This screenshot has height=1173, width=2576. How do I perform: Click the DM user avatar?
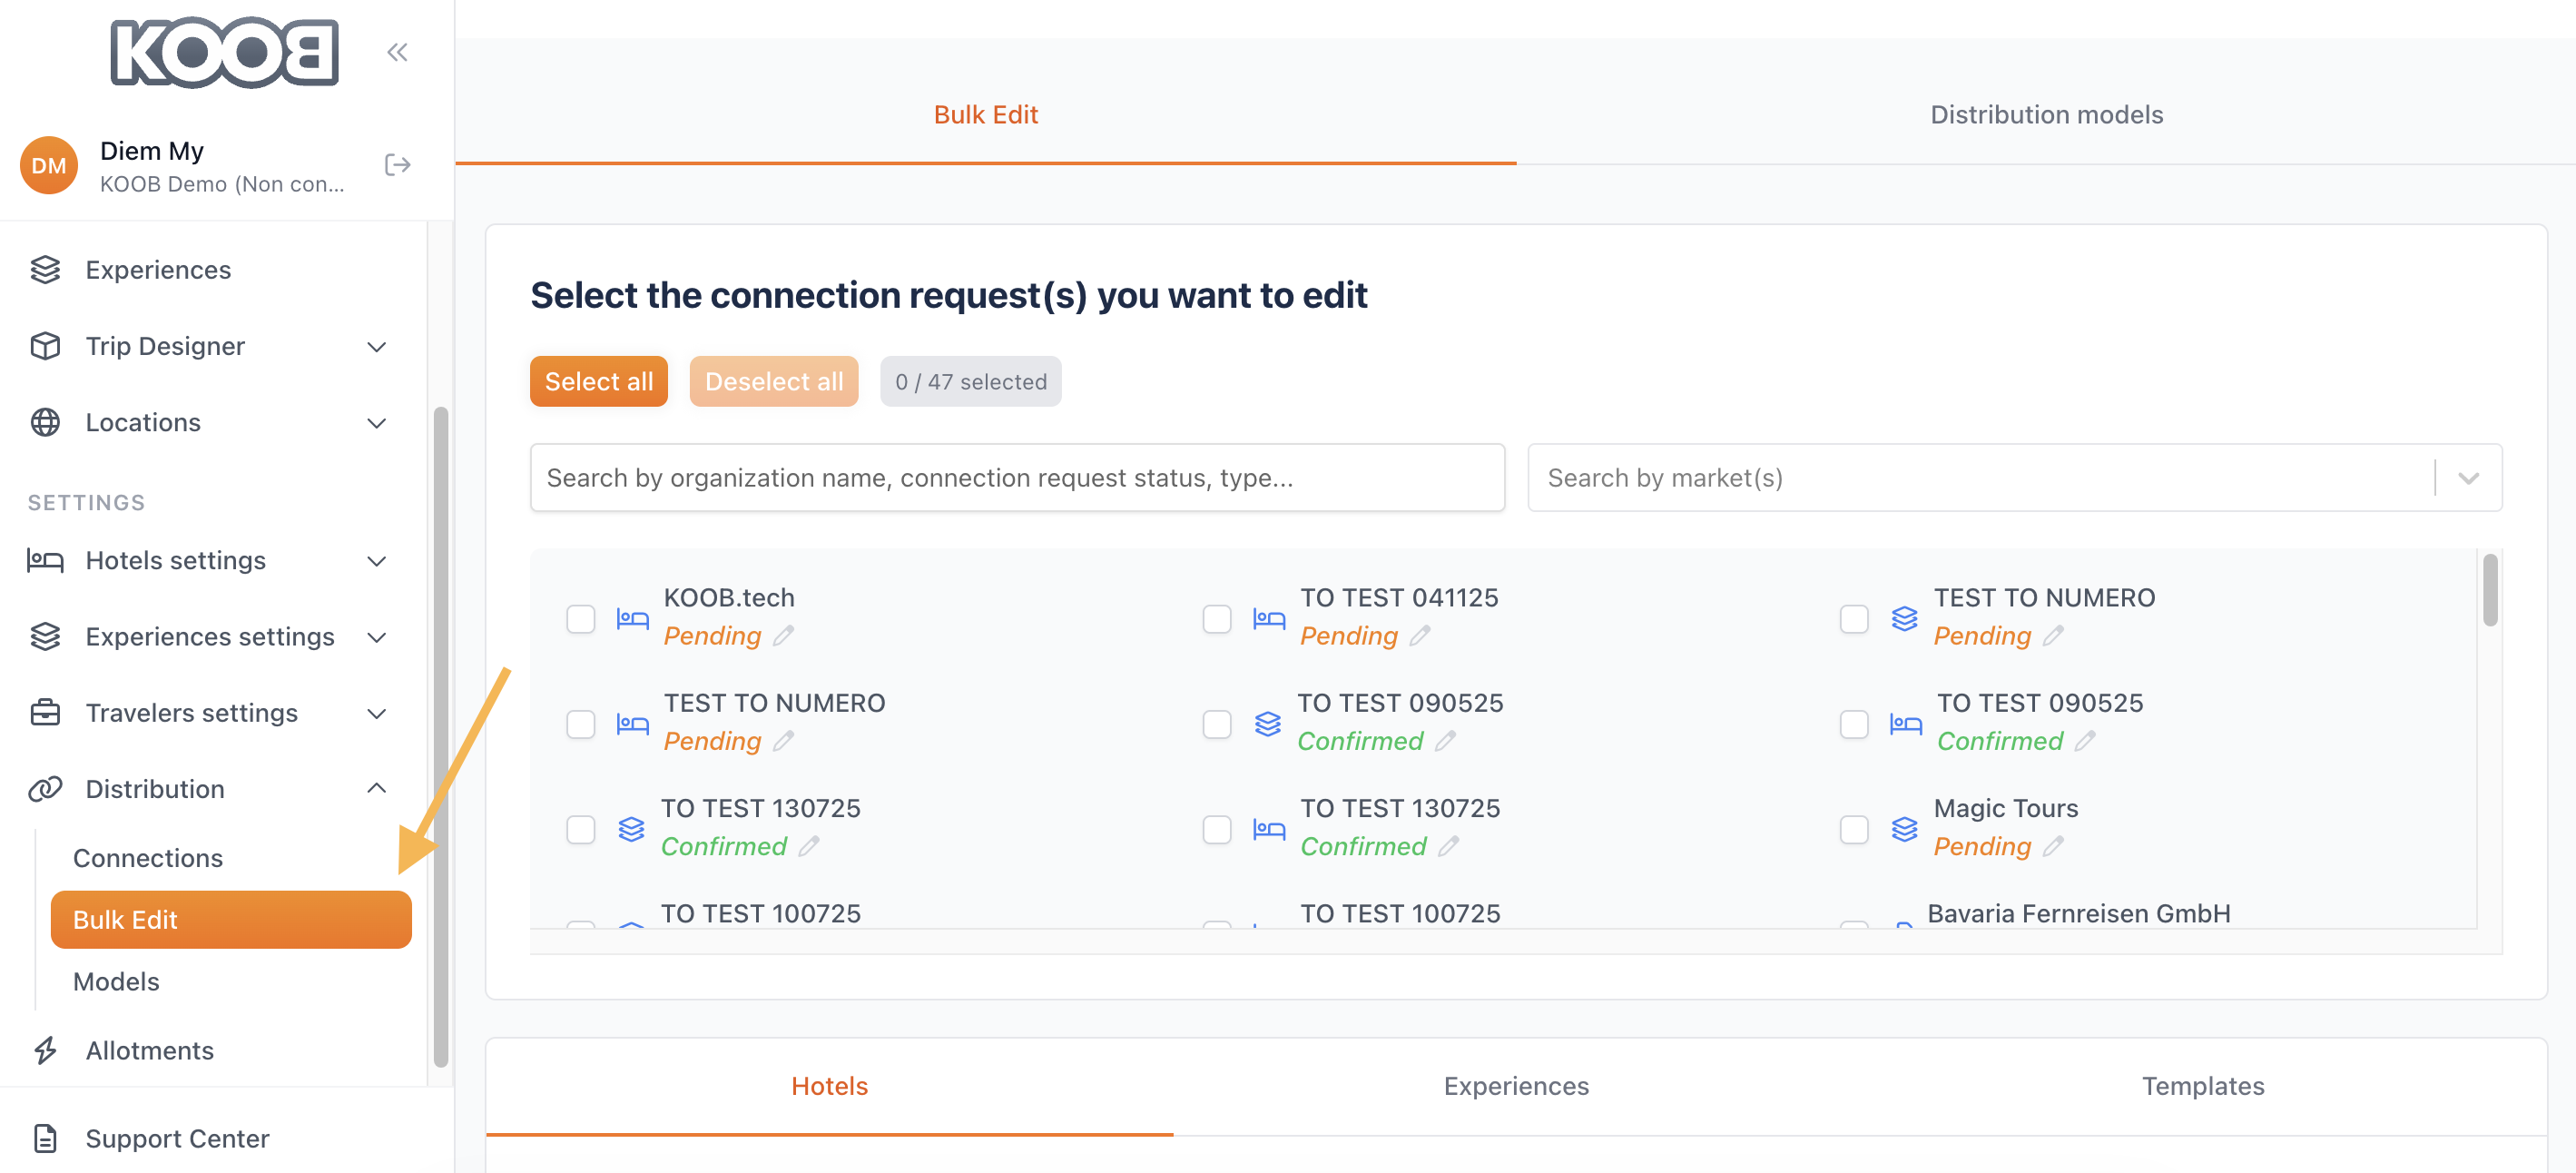[48, 165]
